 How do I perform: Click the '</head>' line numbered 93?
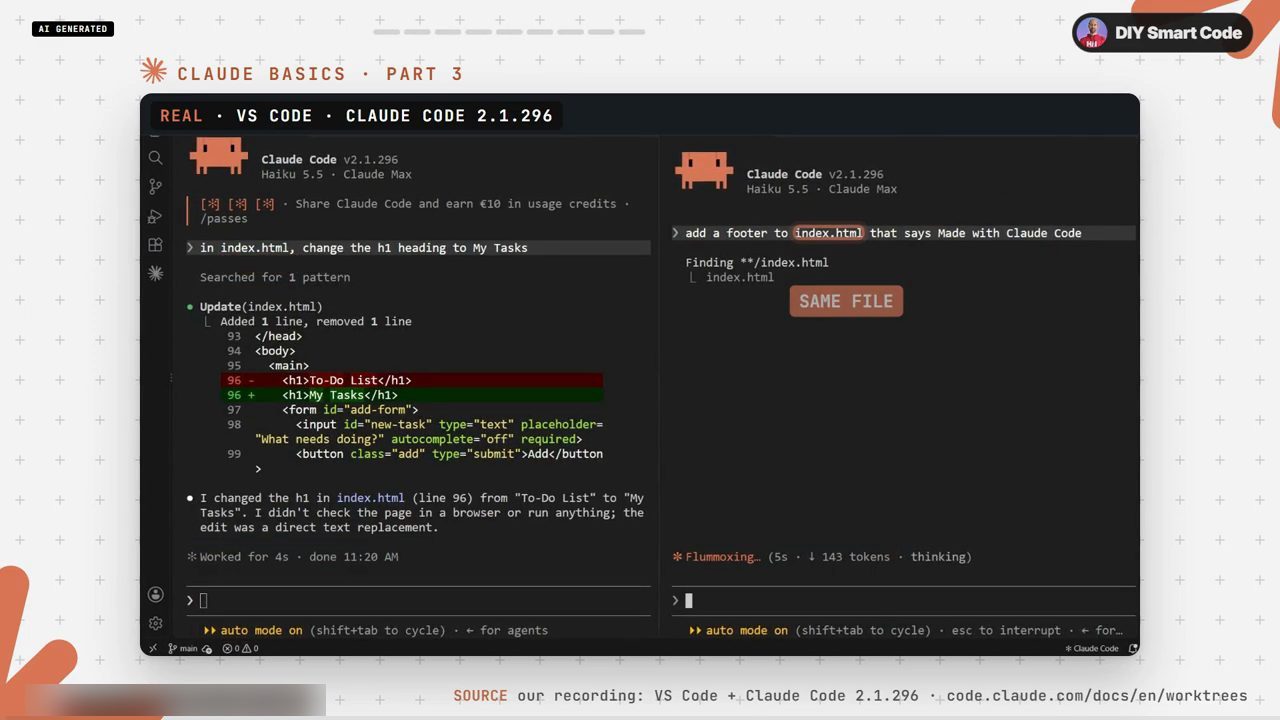click(x=278, y=336)
